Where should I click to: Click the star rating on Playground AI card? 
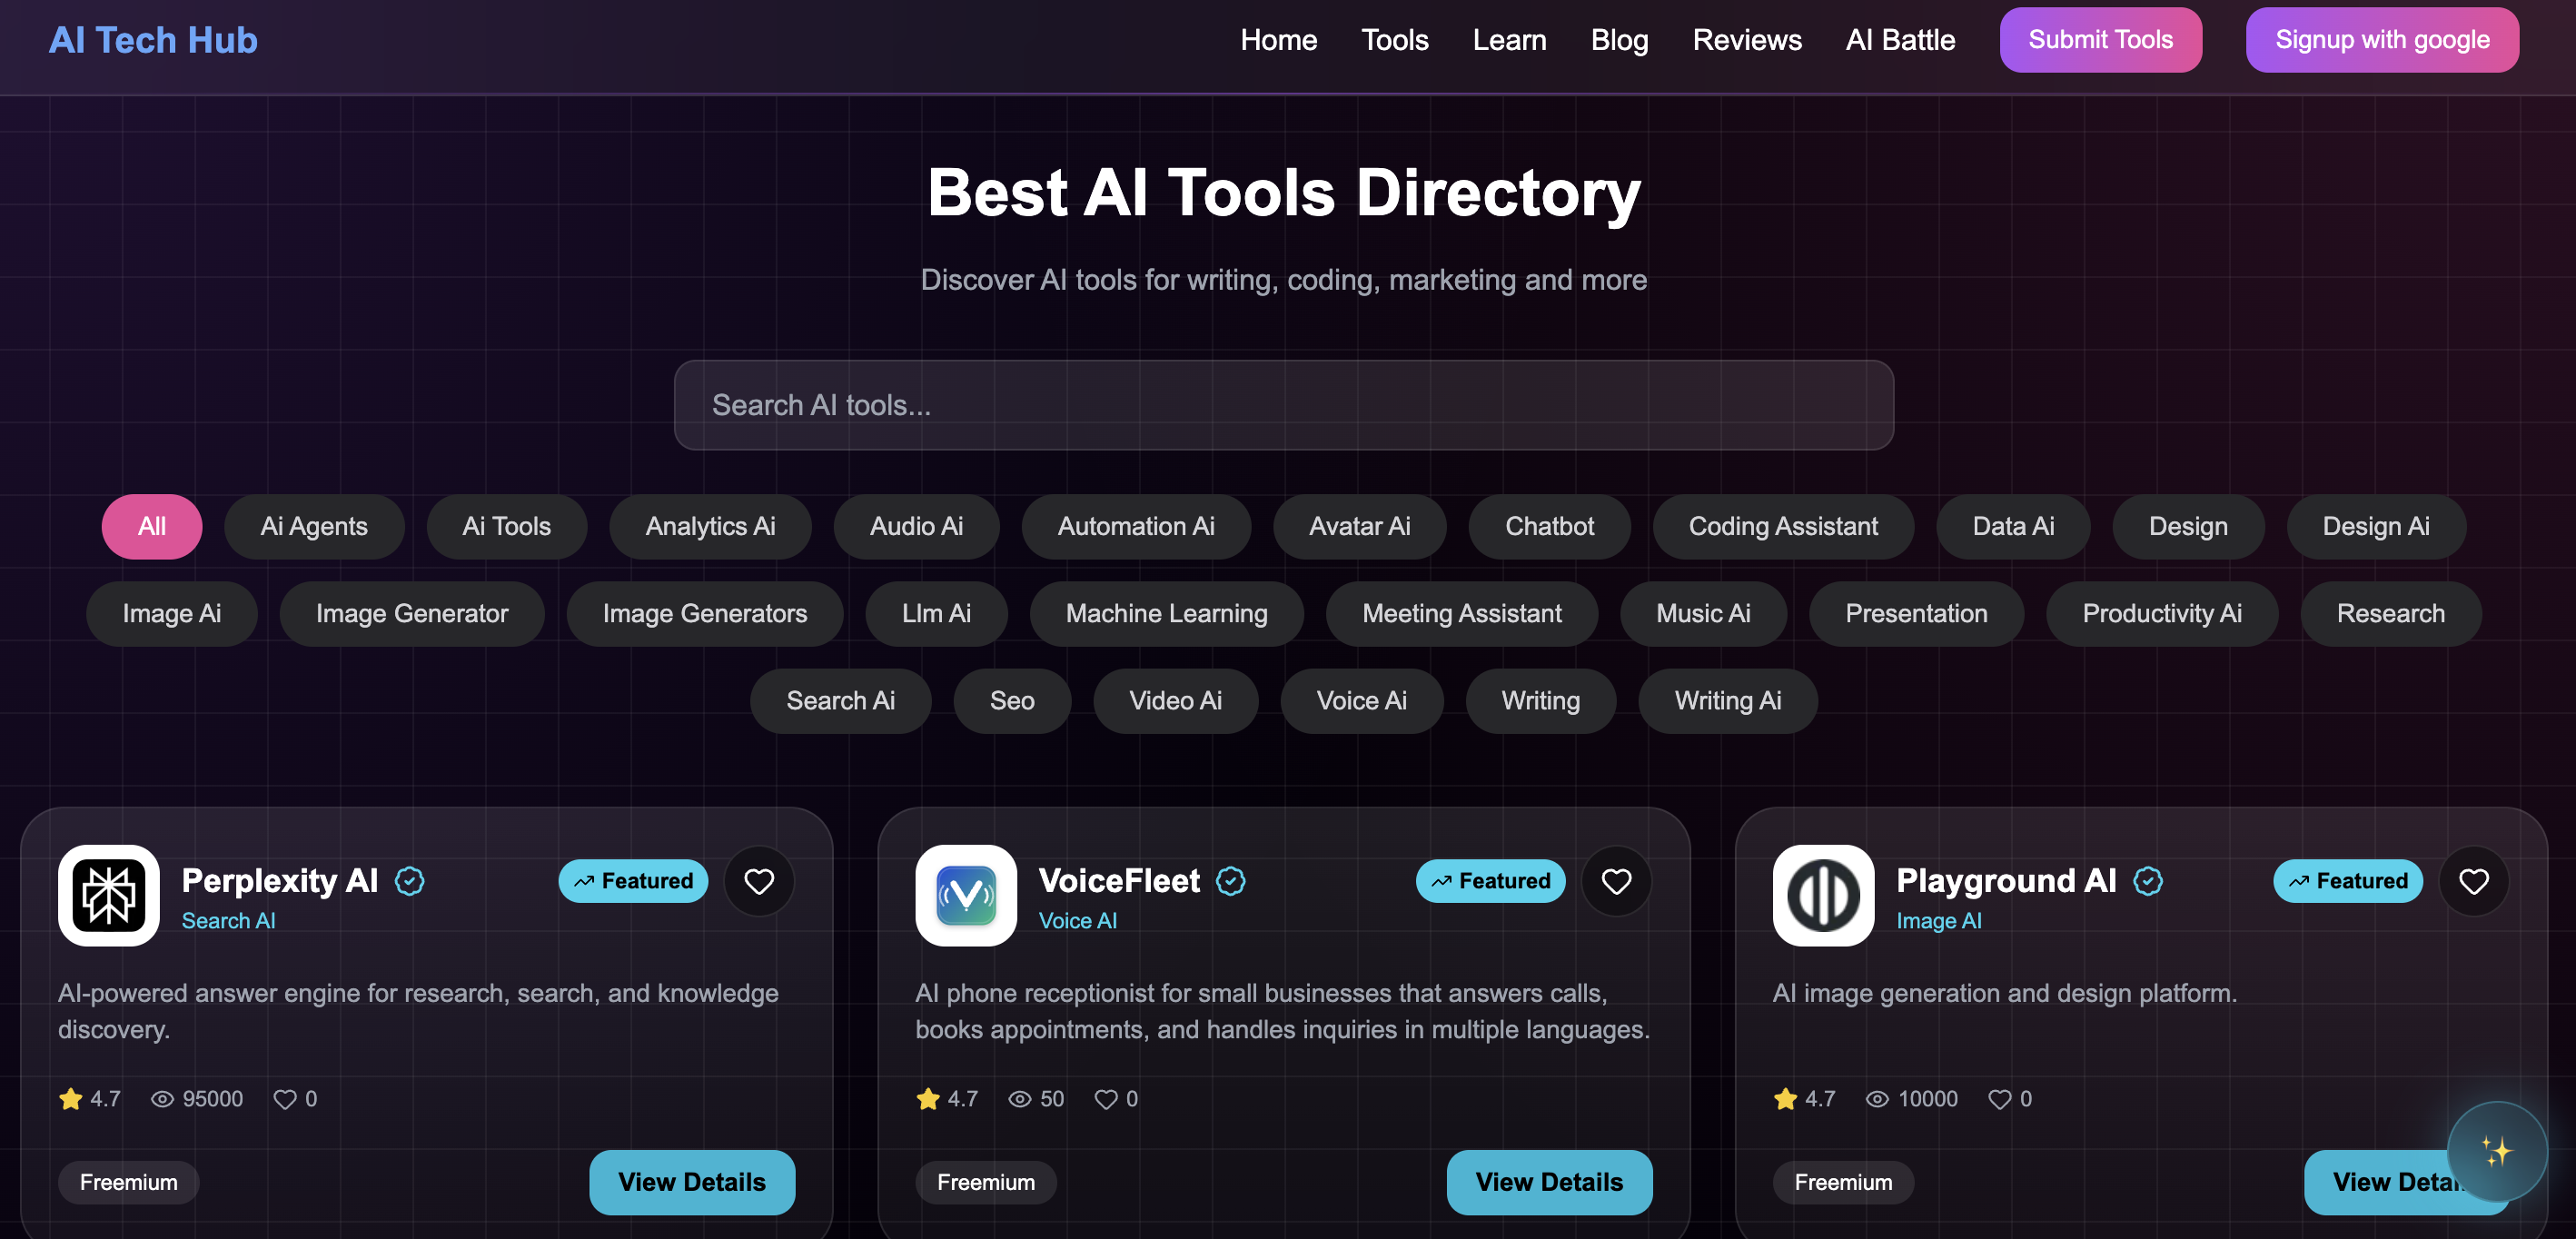1804,1099
